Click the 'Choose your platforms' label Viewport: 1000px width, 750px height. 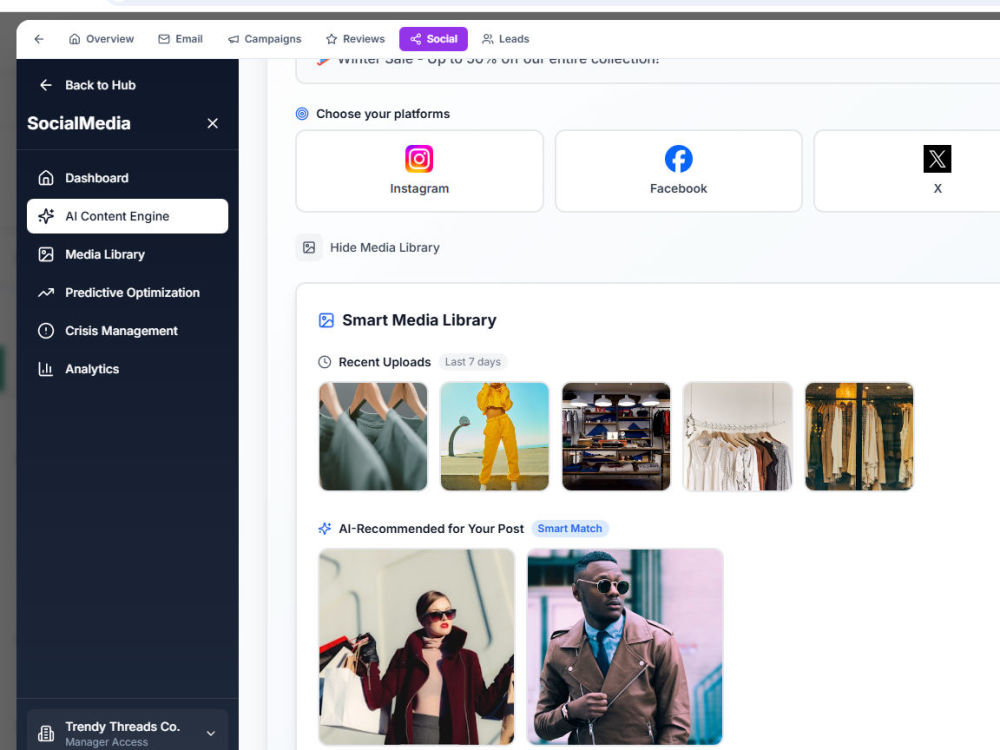tap(383, 114)
